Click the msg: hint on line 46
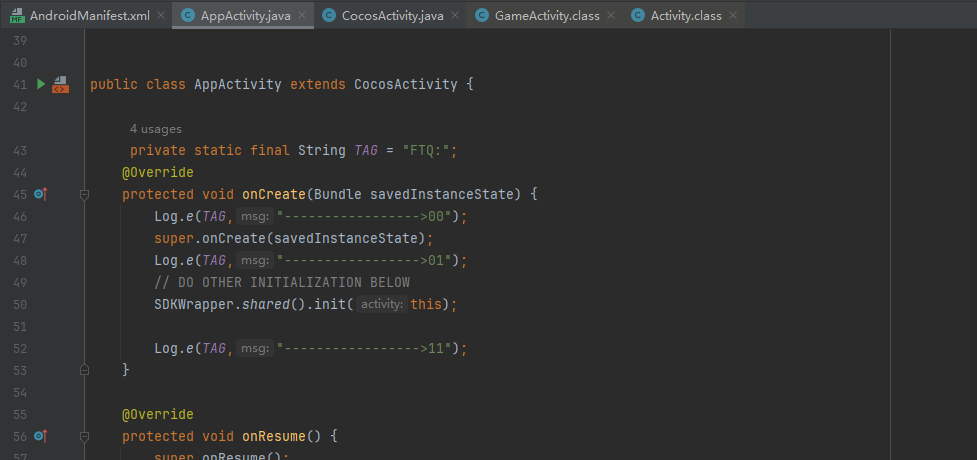The image size is (977, 460). (x=255, y=216)
